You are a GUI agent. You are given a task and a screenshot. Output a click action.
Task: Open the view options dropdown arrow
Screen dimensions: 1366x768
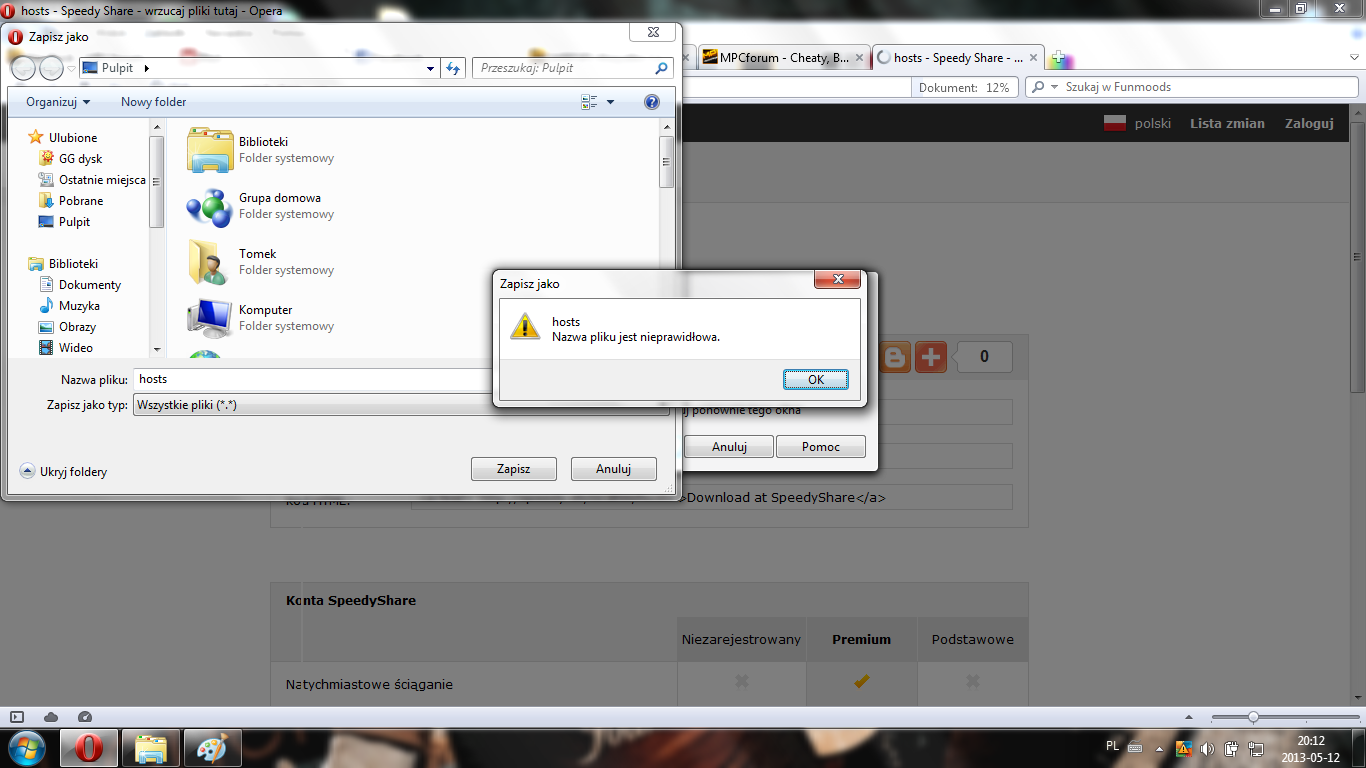[610, 102]
